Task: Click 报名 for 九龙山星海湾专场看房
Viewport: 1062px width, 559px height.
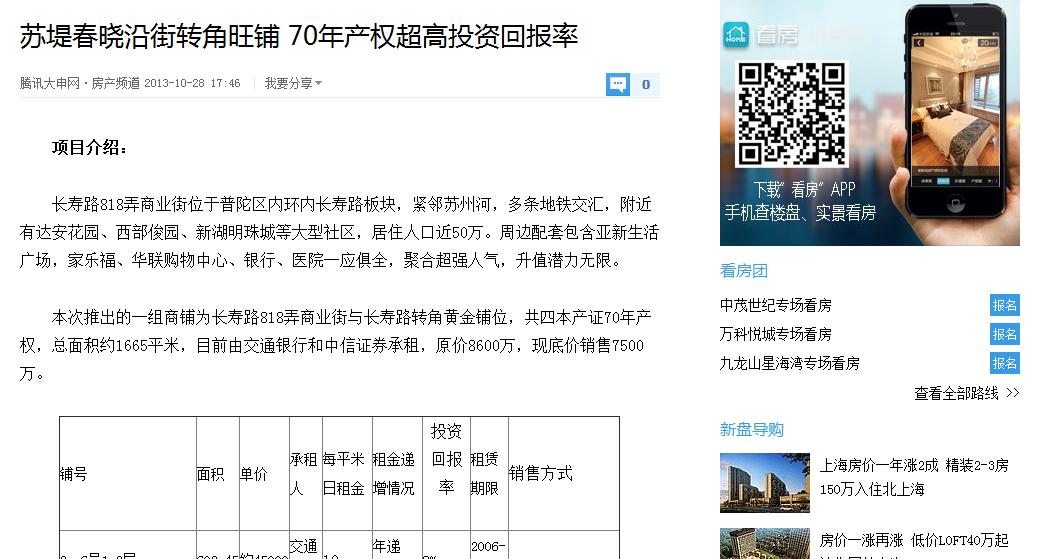Action: pos(1004,363)
